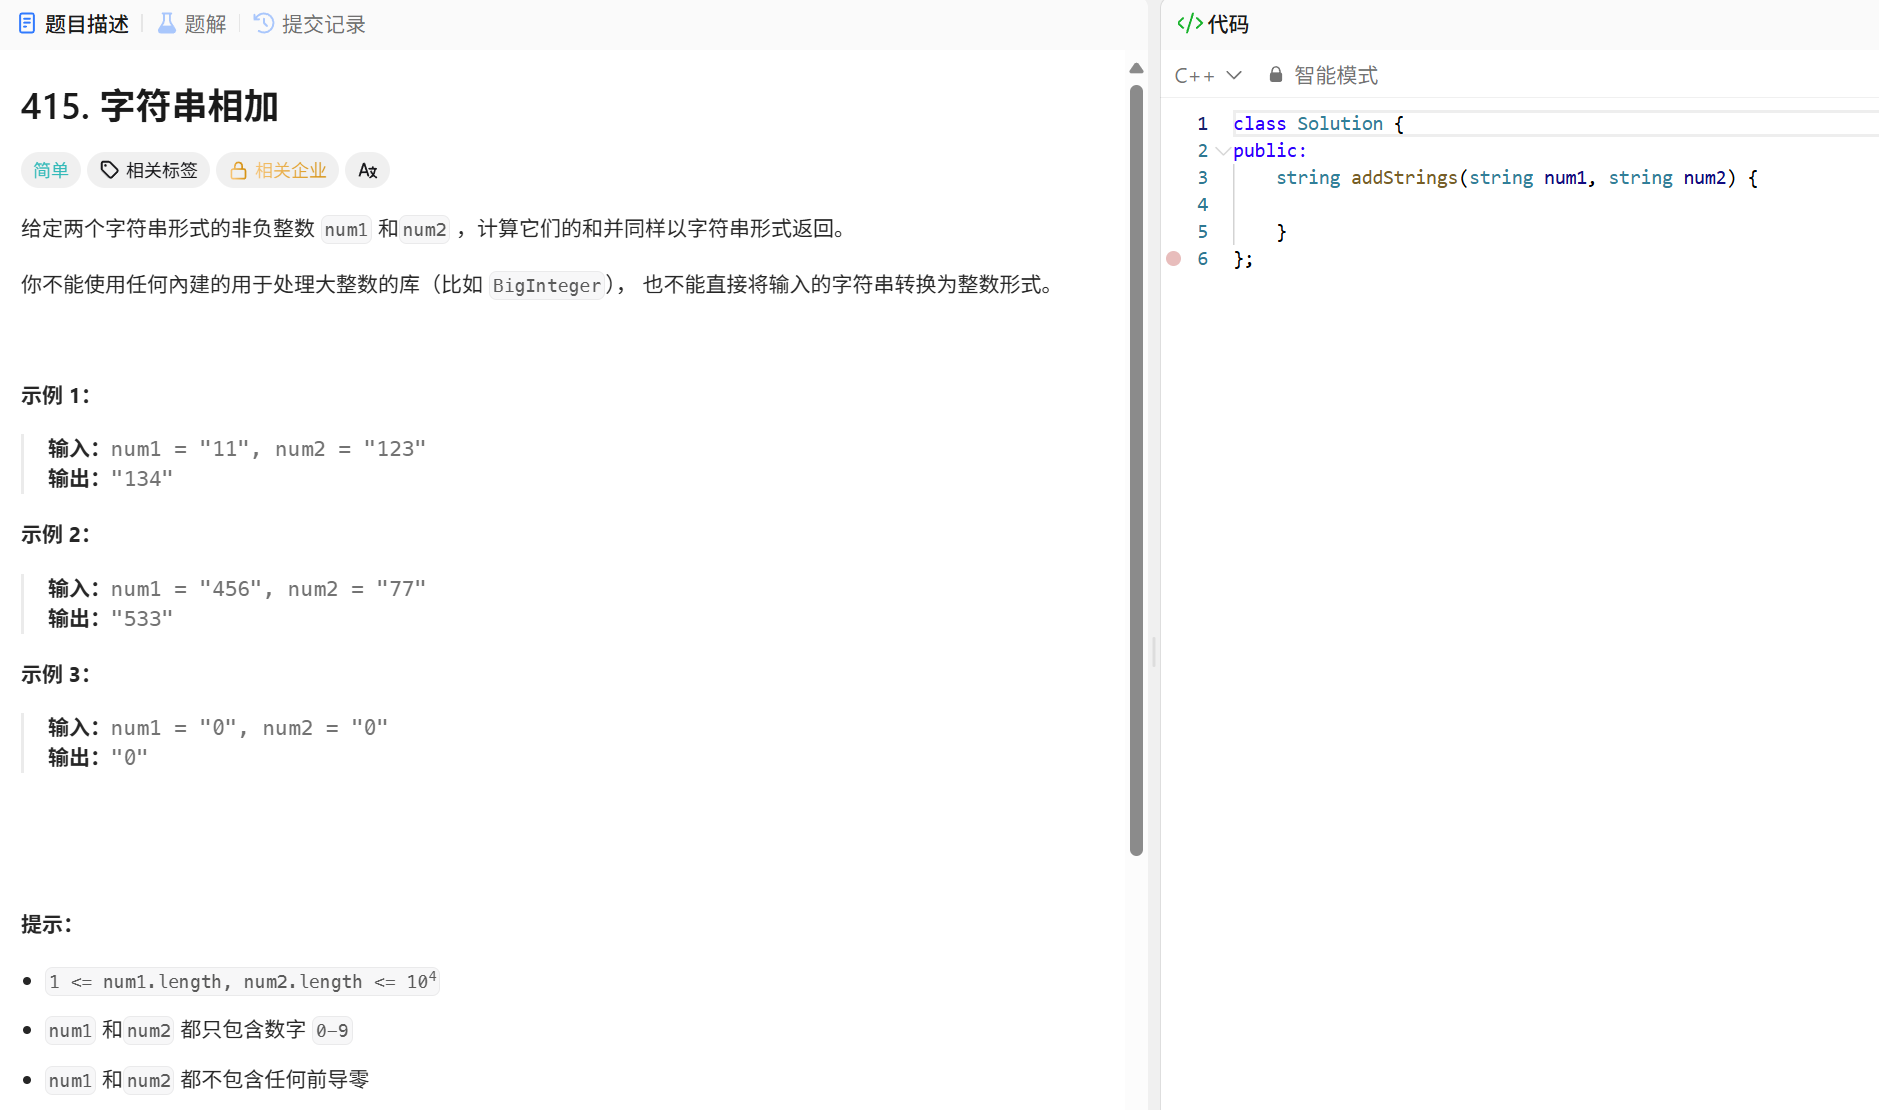The width and height of the screenshot is (1879, 1110).
Task: Click the 题解 flask icon
Action: pos(167,23)
